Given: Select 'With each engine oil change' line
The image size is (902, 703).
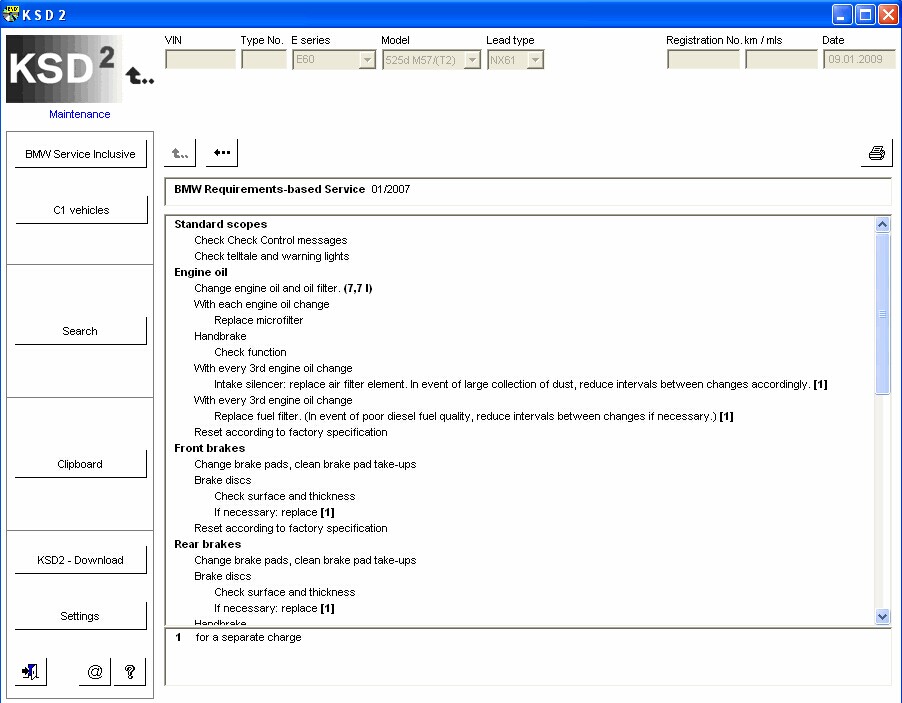Looking at the screenshot, I should tap(262, 304).
